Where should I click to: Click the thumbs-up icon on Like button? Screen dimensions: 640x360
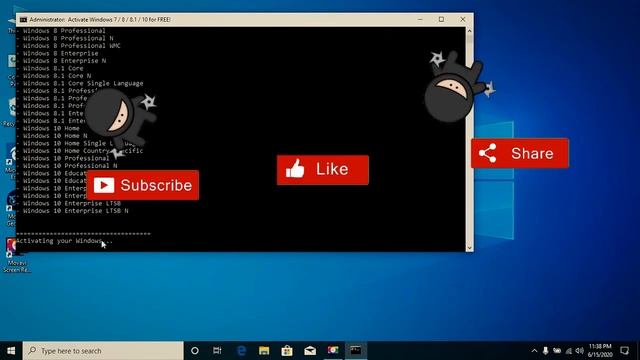pos(295,169)
